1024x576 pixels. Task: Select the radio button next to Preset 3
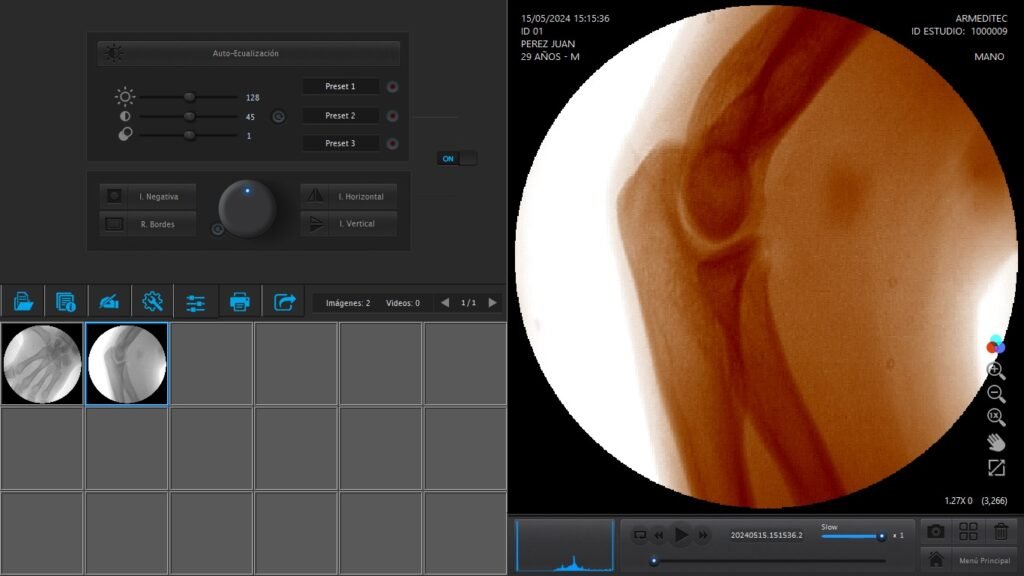[392, 144]
